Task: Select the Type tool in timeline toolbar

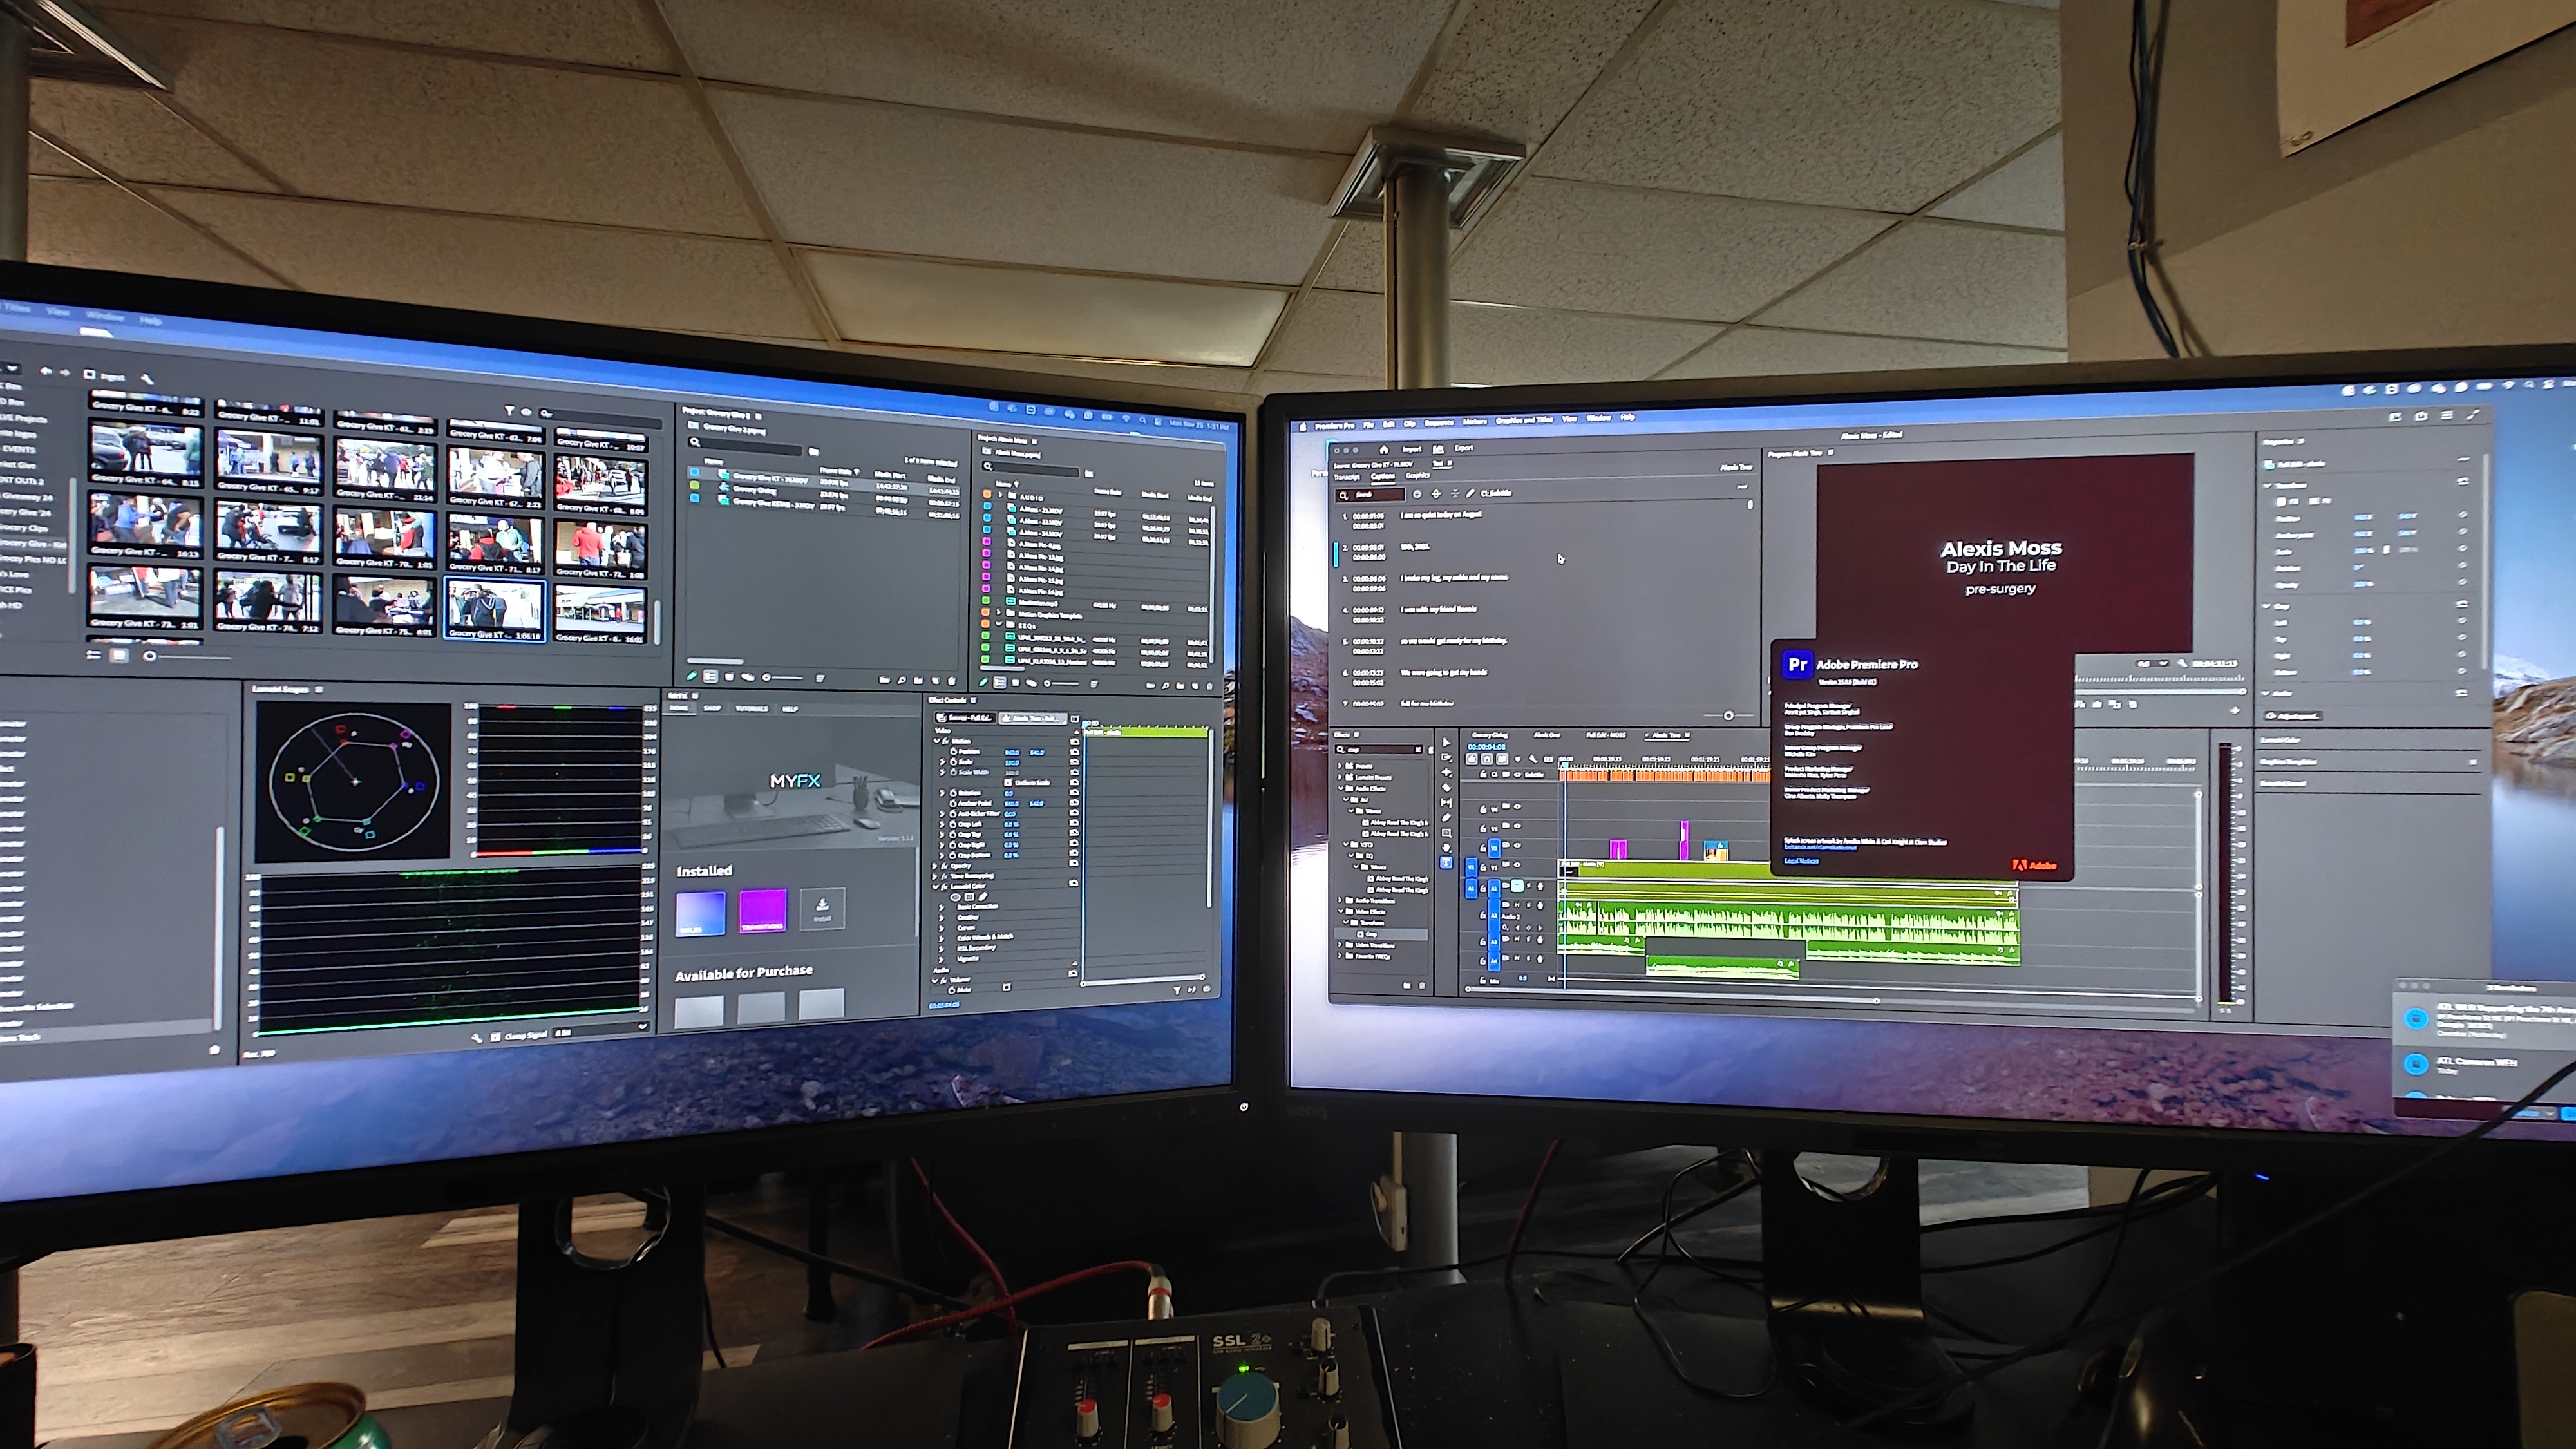Action: [x=1446, y=862]
